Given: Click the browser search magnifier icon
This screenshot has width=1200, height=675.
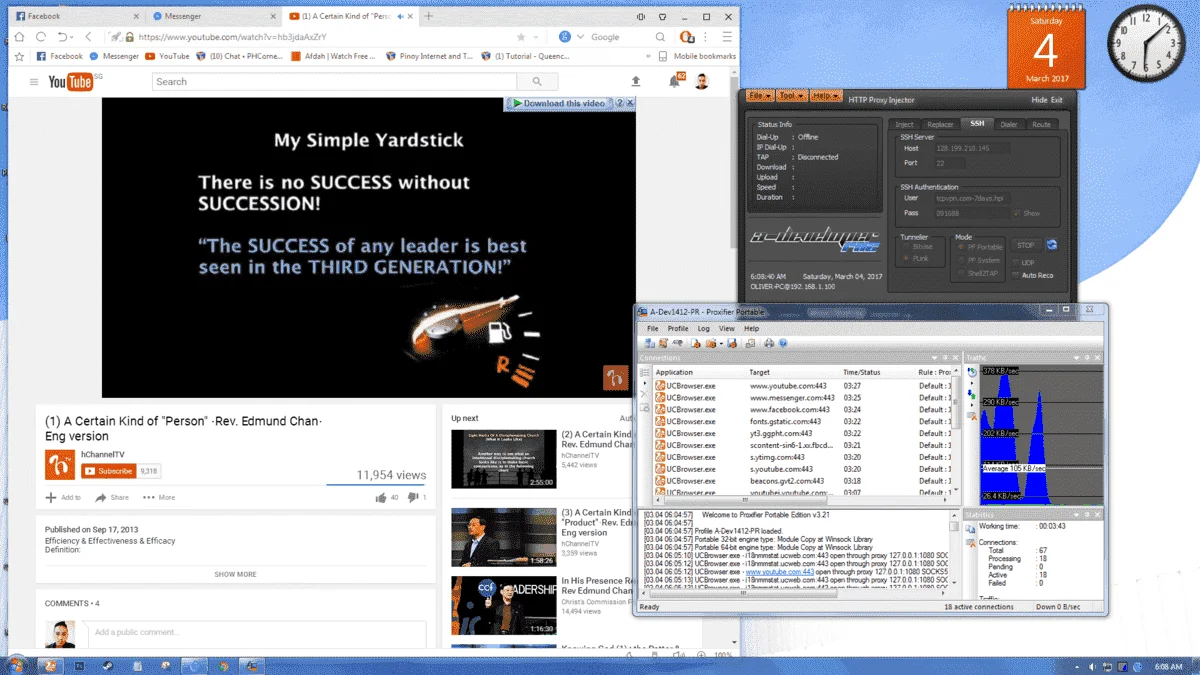Looking at the screenshot, I should pyautogui.click(x=660, y=37).
